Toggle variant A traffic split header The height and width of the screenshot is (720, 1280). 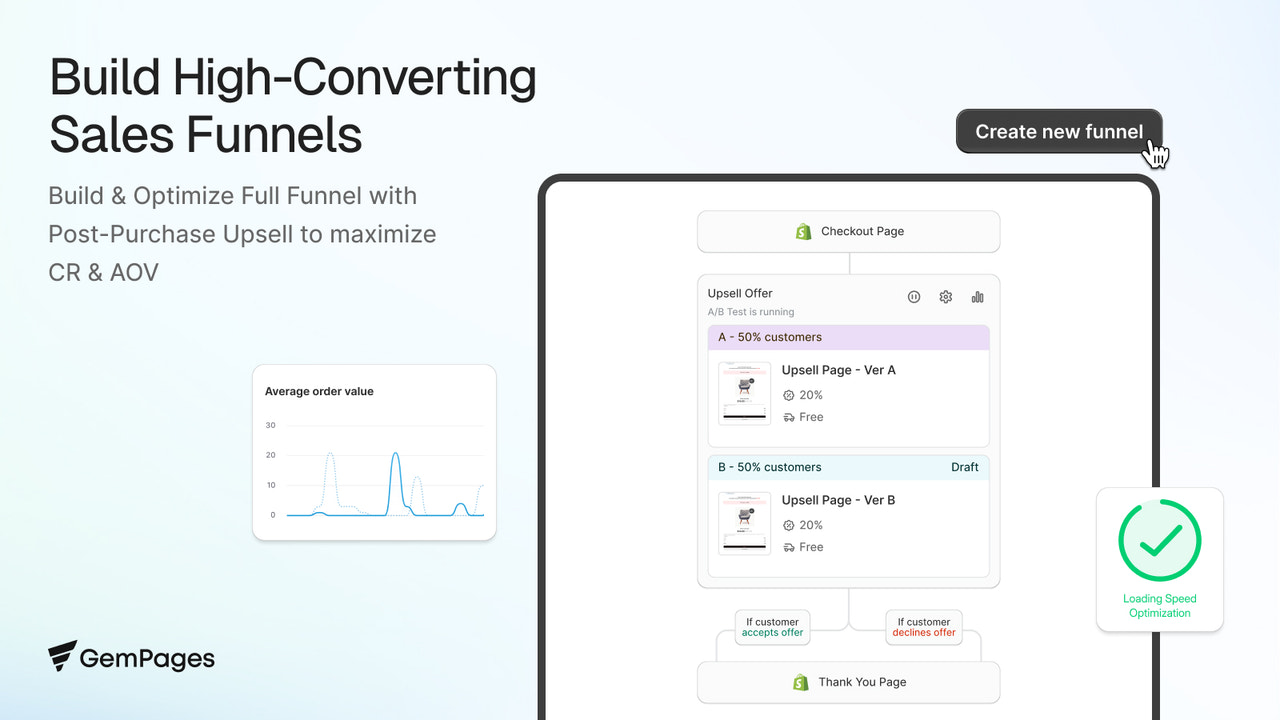[x=848, y=337]
